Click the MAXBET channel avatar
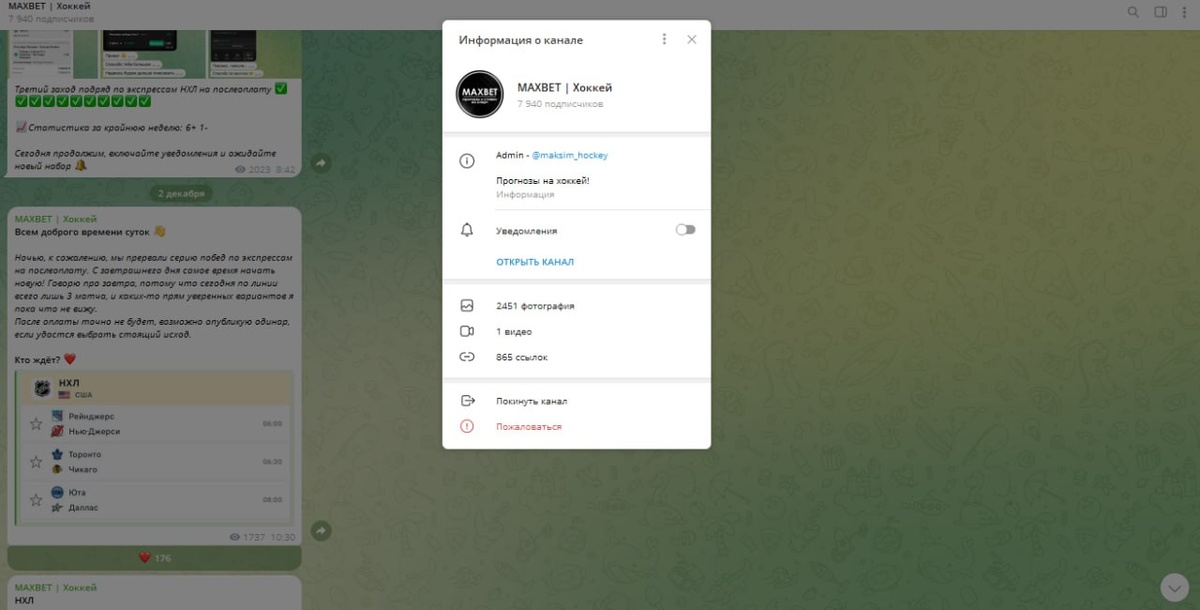The height and width of the screenshot is (610, 1200). [x=479, y=95]
